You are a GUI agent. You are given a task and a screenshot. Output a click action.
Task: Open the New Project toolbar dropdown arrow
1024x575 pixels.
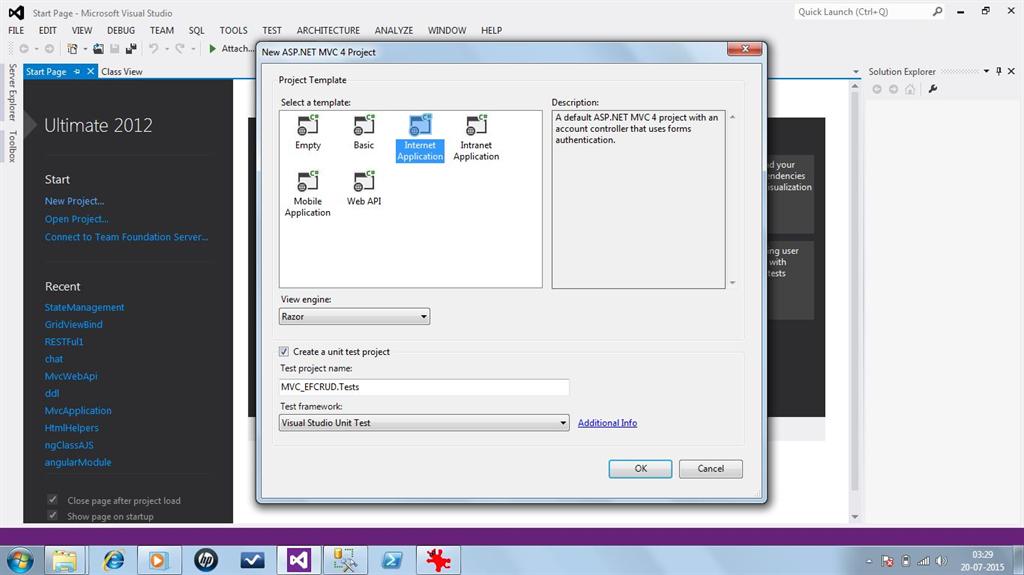tap(85, 49)
